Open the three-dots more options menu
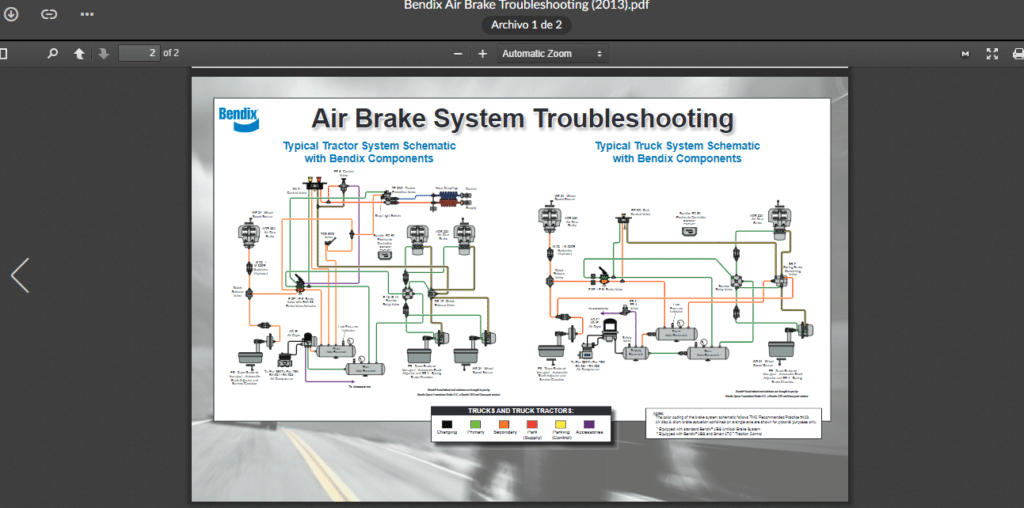The height and width of the screenshot is (508, 1024). (87, 14)
